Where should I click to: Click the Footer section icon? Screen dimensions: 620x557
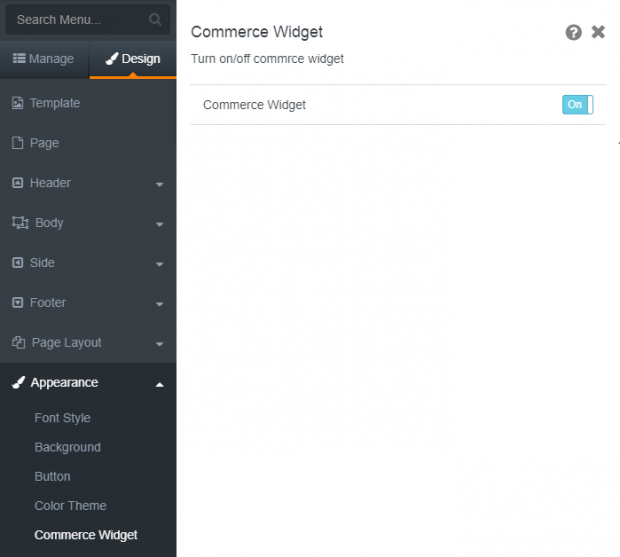point(17,302)
